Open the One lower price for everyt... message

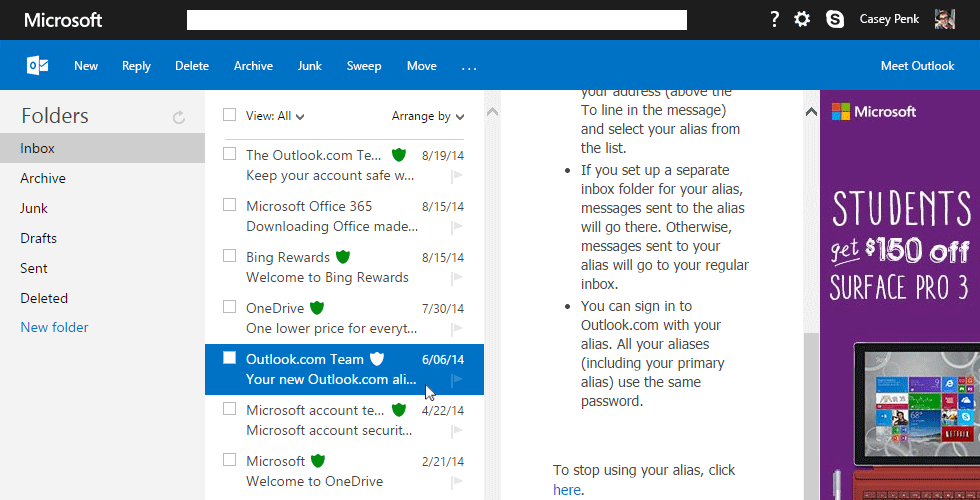coord(331,329)
